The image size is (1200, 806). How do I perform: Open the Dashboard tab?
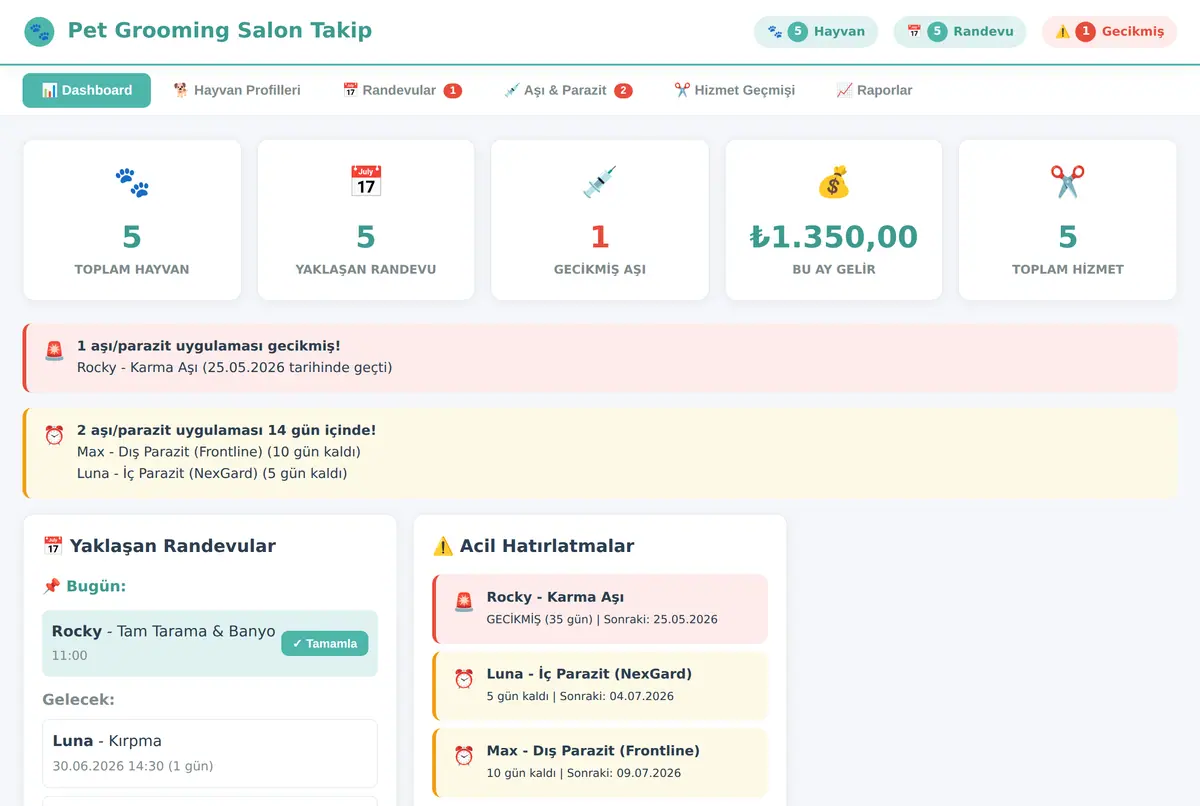tap(87, 90)
